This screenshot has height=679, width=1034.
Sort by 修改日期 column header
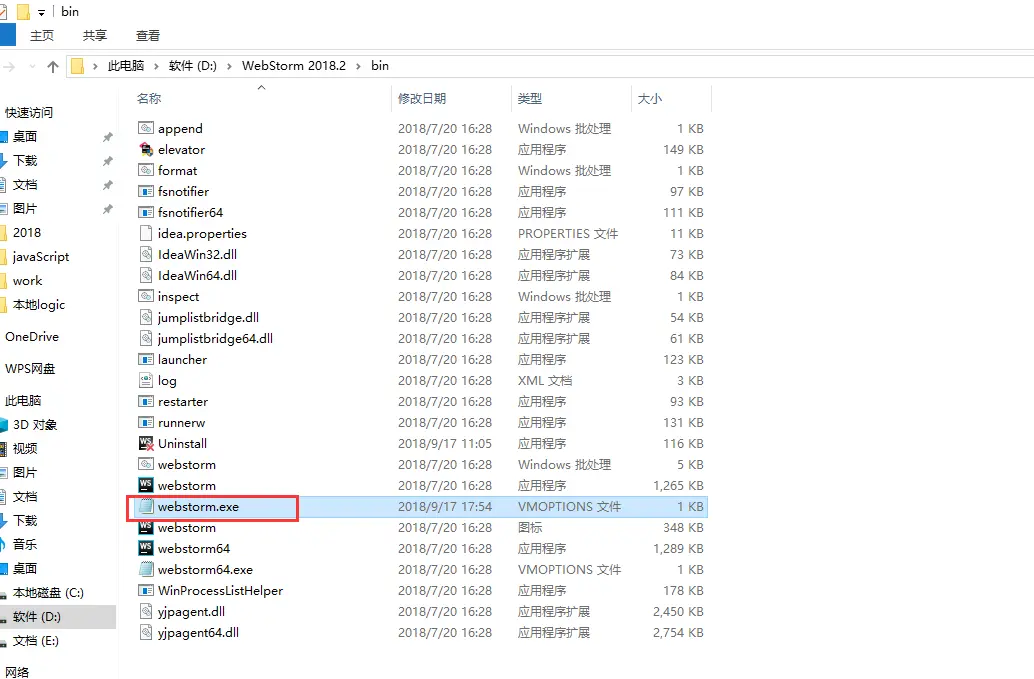tap(422, 99)
